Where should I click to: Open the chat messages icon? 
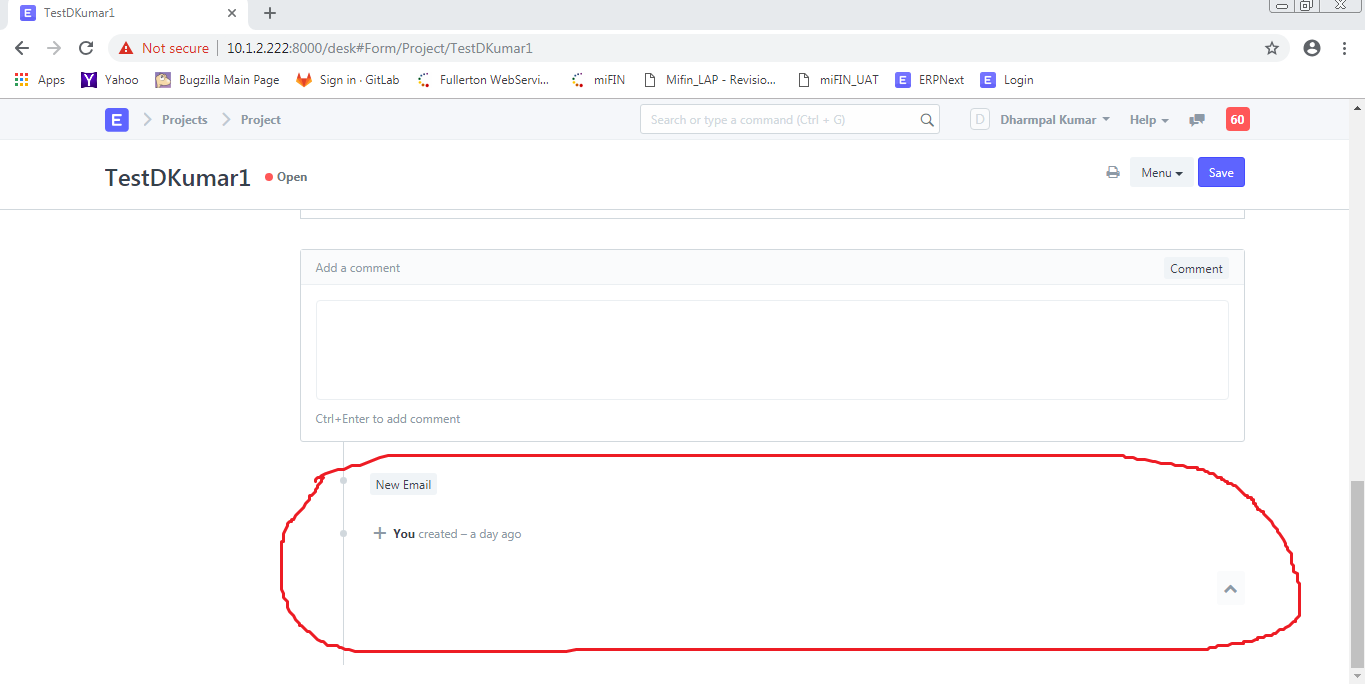pyautogui.click(x=1196, y=119)
